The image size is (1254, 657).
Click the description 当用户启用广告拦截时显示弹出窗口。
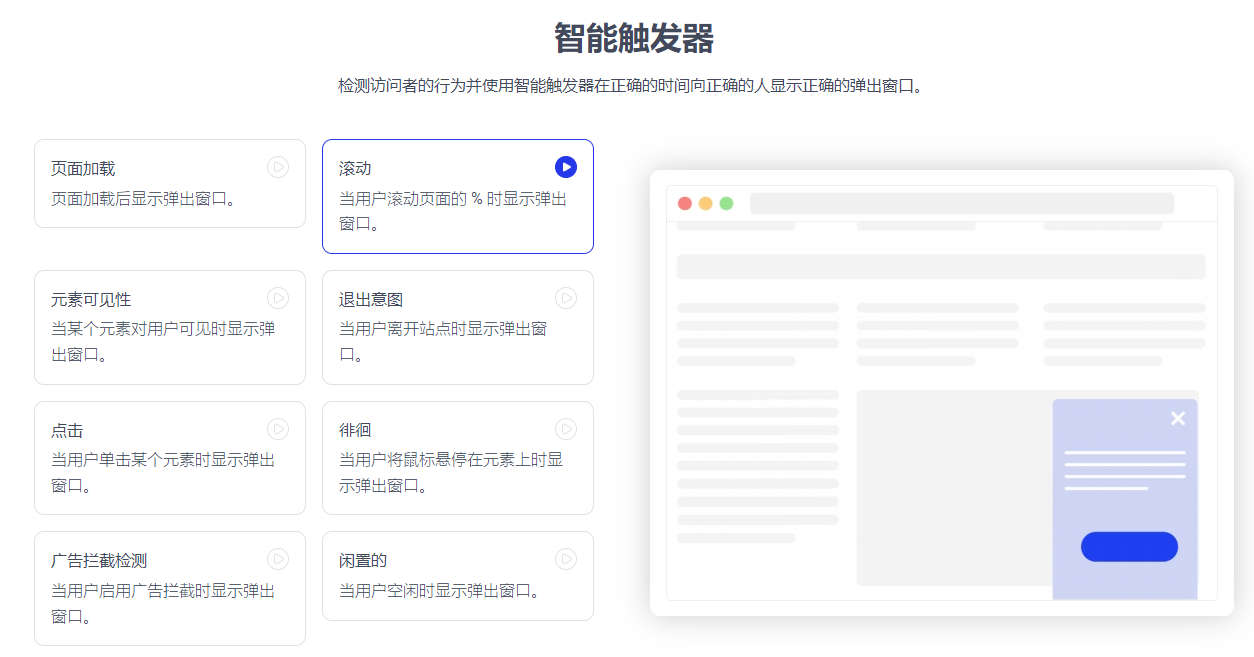click(x=163, y=604)
